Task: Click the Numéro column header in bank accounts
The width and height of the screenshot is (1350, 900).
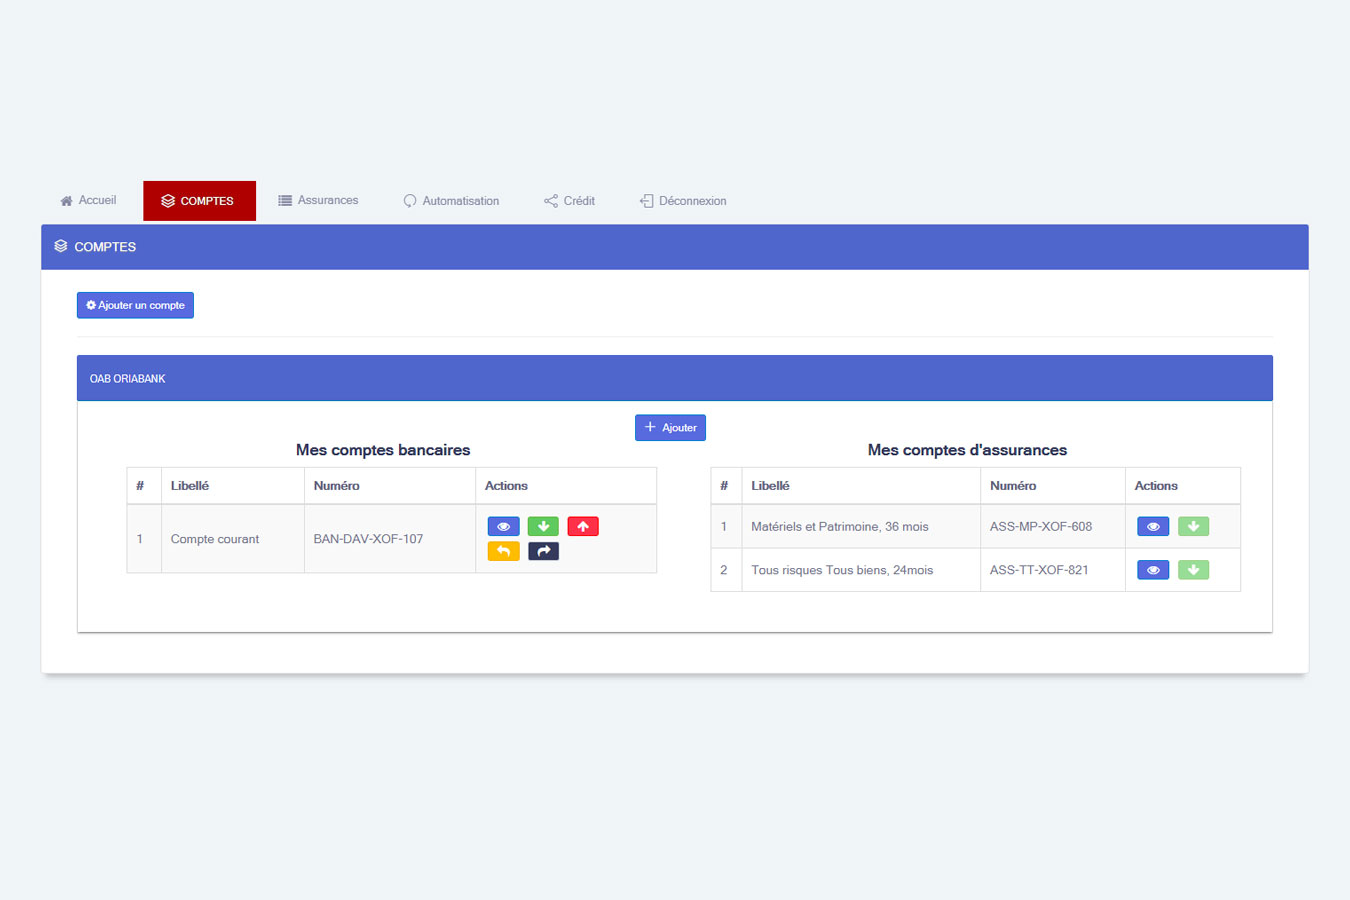Action: [x=336, y=486]
